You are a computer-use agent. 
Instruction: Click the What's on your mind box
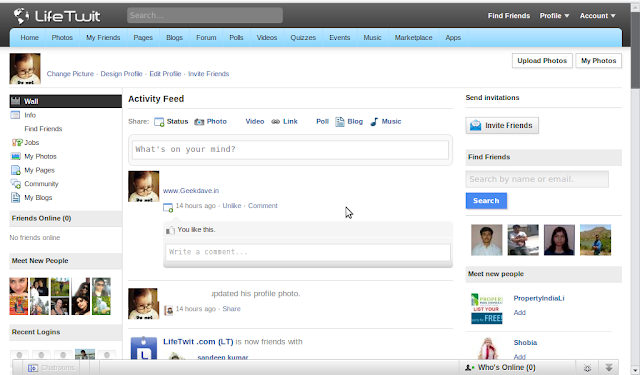pos(290,149)
